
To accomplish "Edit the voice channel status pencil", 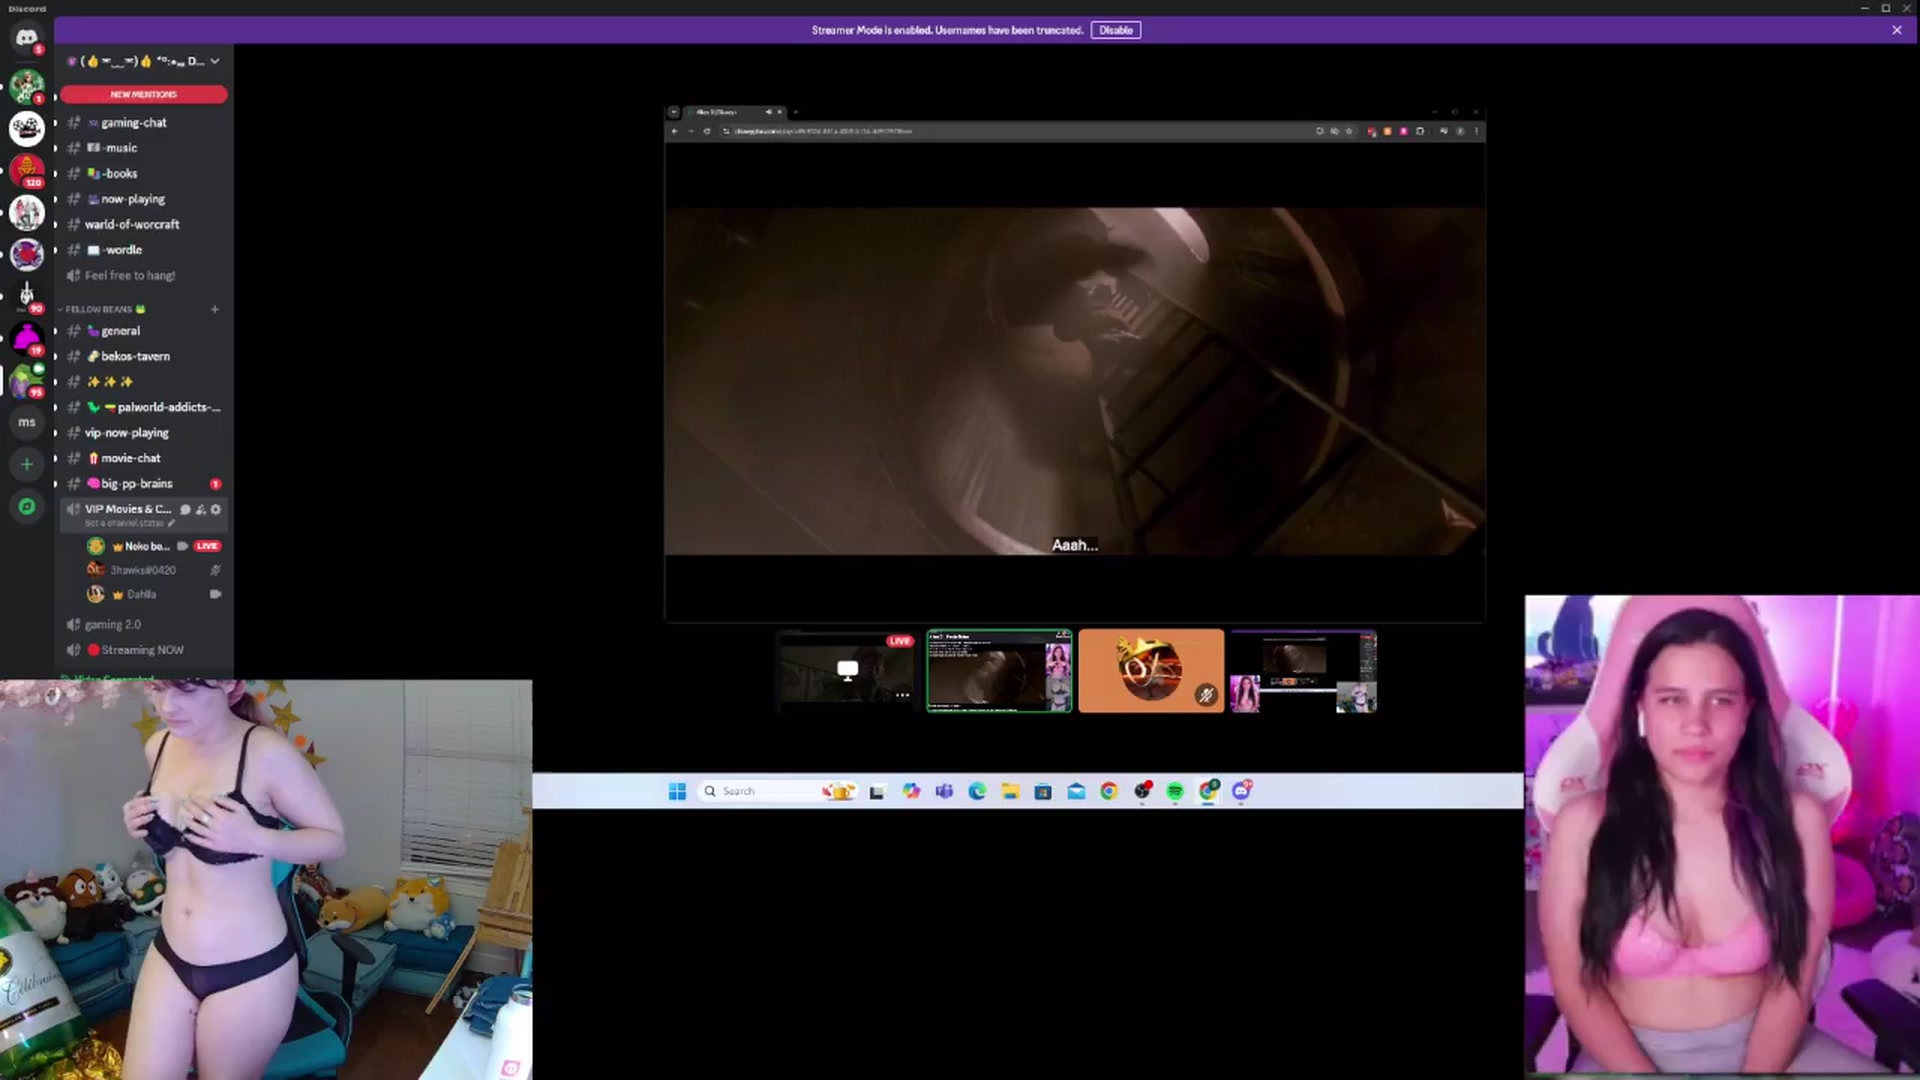I will coord(171,523).
